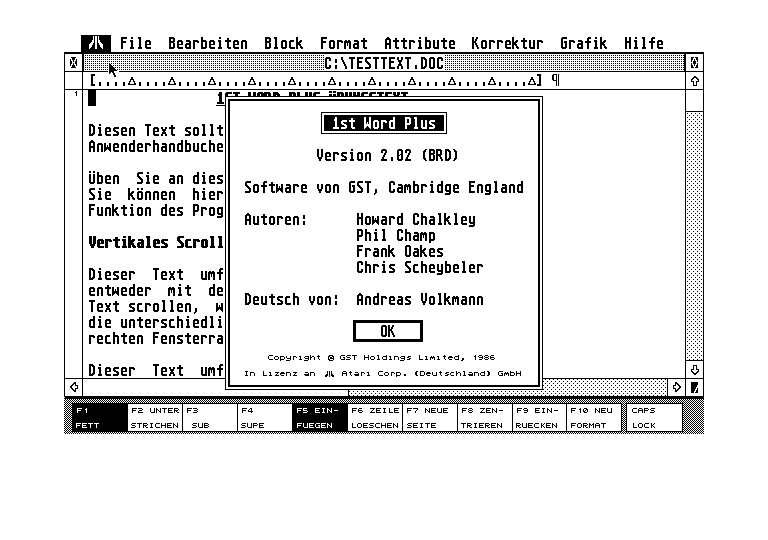Click the author name 'Phil Champ'
This screenshot has height=540, width=768.
coord(396,236)
